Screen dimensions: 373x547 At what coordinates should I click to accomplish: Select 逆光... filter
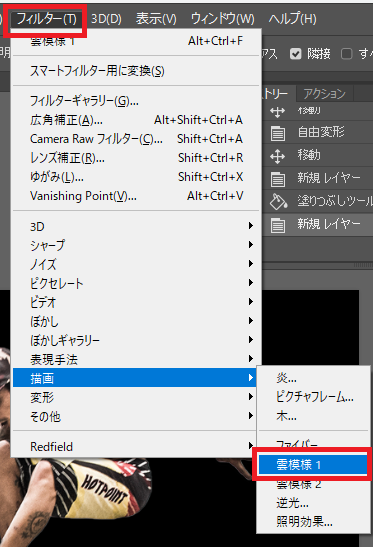coord(313,503)
